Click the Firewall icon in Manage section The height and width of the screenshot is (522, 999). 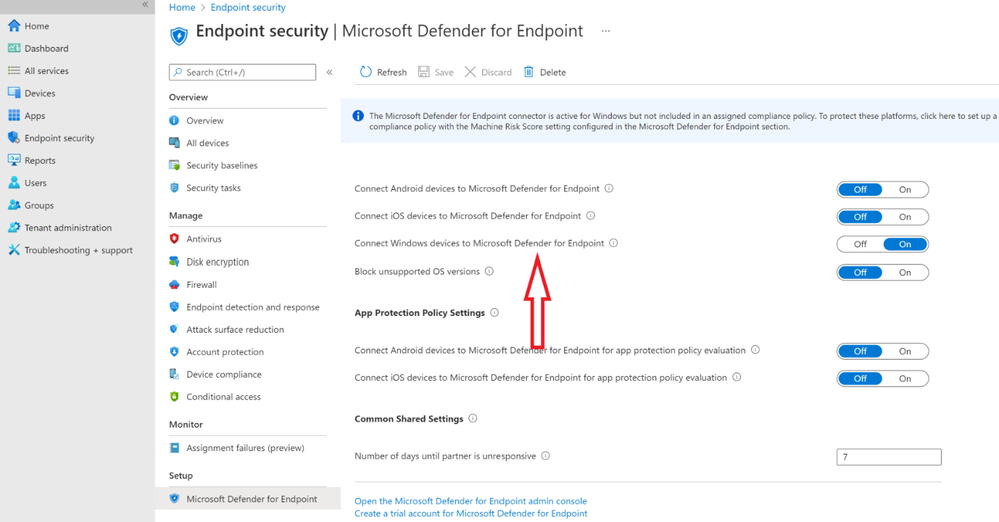coord(175,284)
